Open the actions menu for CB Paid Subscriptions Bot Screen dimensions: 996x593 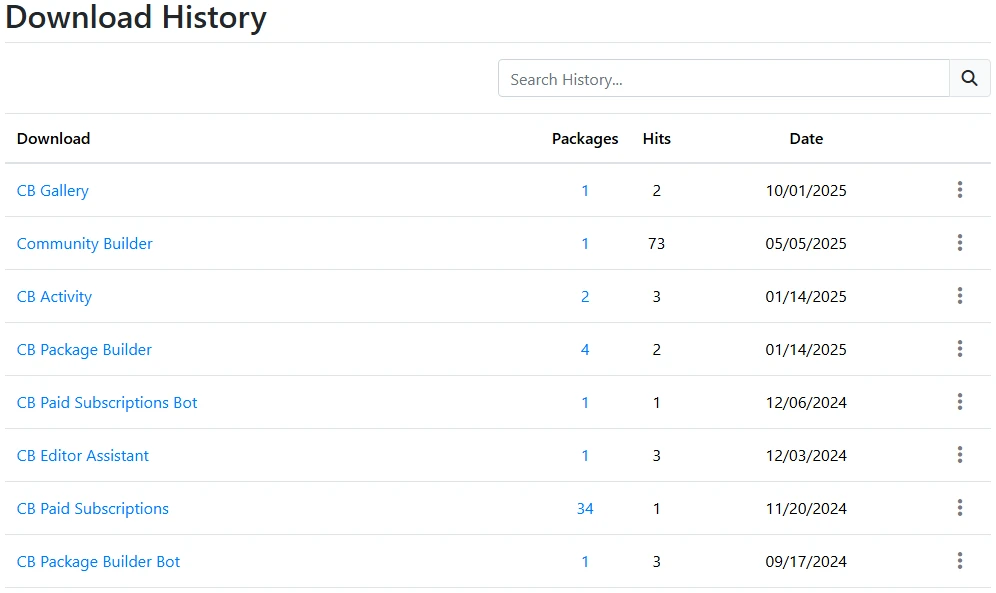pyautogui.click(x=959, y=402)
